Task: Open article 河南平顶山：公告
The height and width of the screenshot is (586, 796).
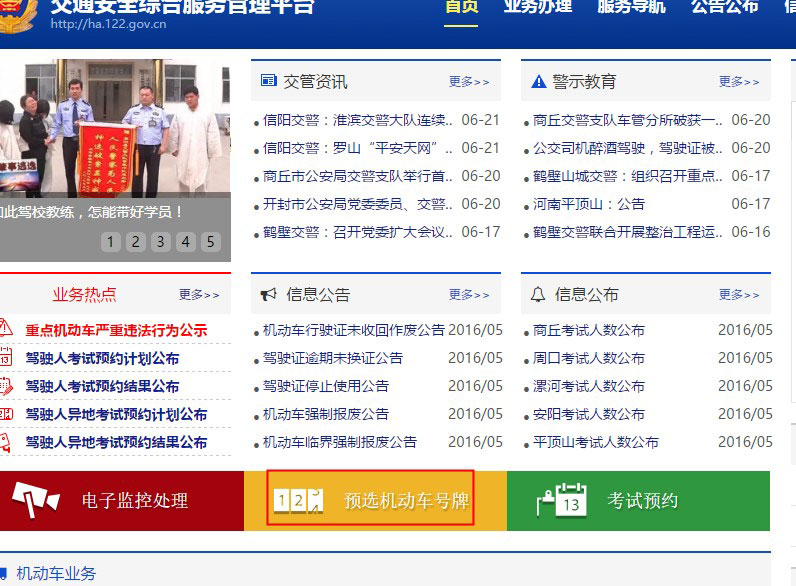Action: (x=589, y=204)
